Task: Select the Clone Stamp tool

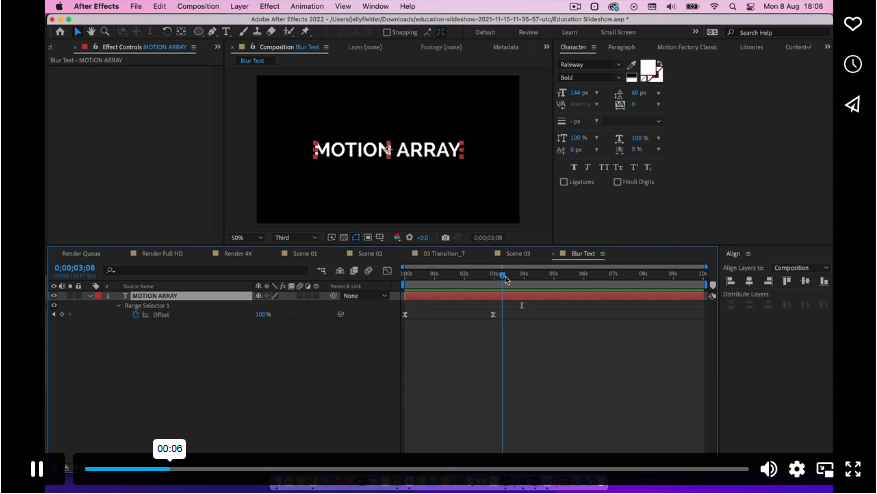Action: (x=257, y=32)
